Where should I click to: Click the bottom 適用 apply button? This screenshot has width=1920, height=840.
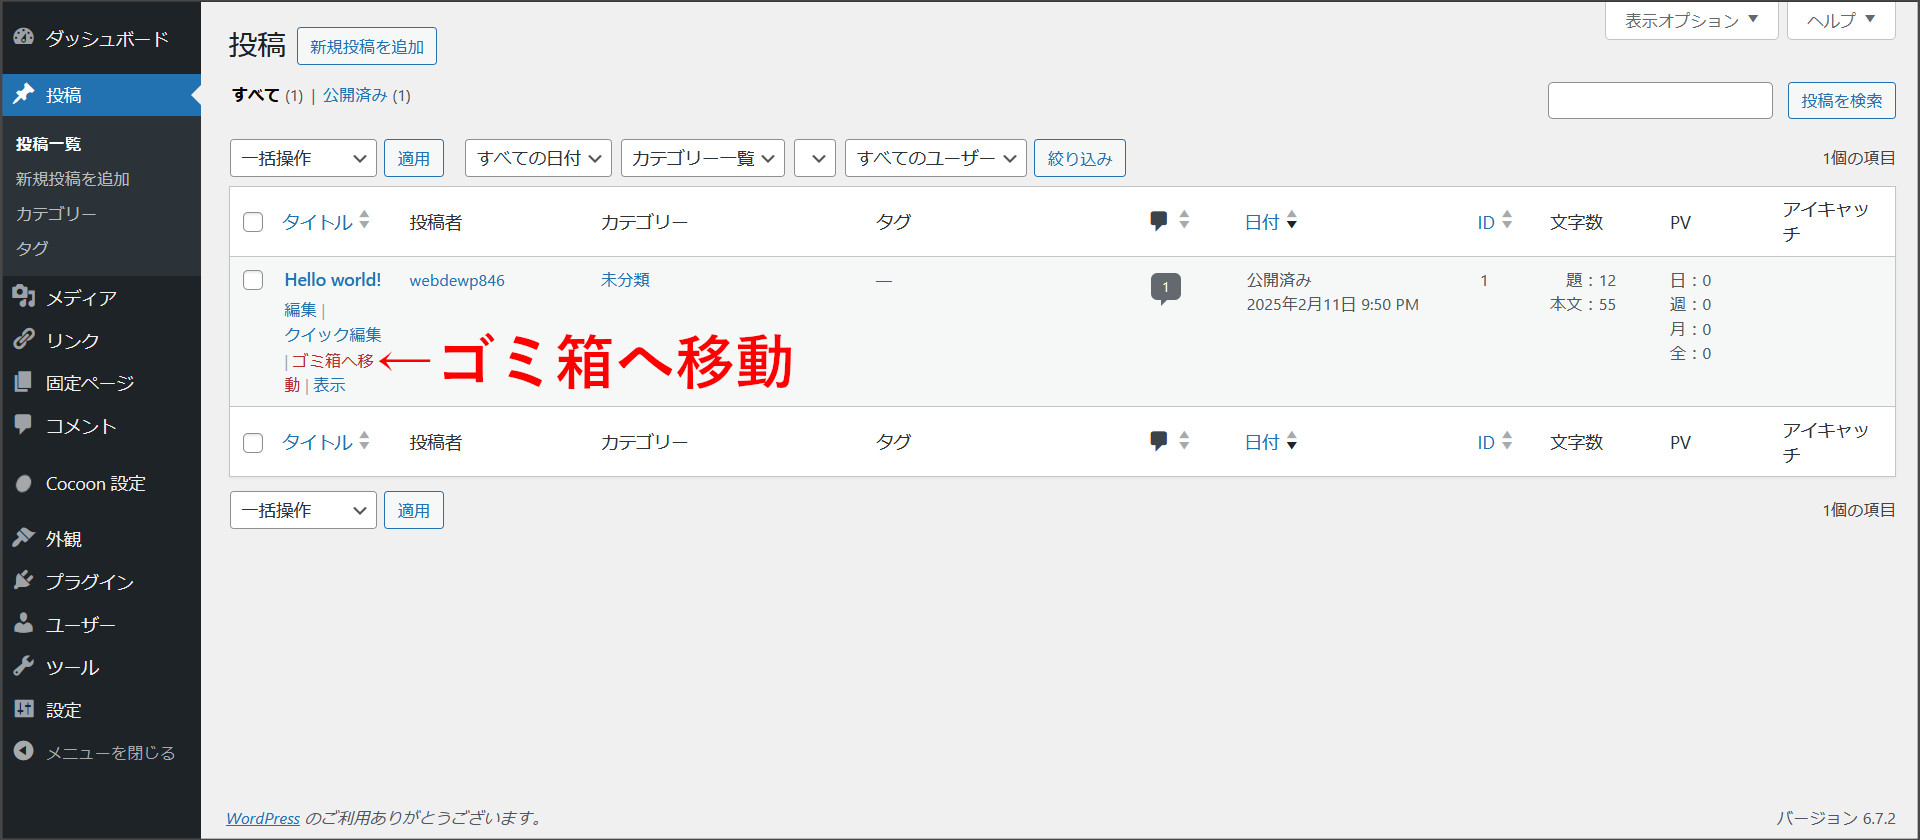click(x=414, y=510)
